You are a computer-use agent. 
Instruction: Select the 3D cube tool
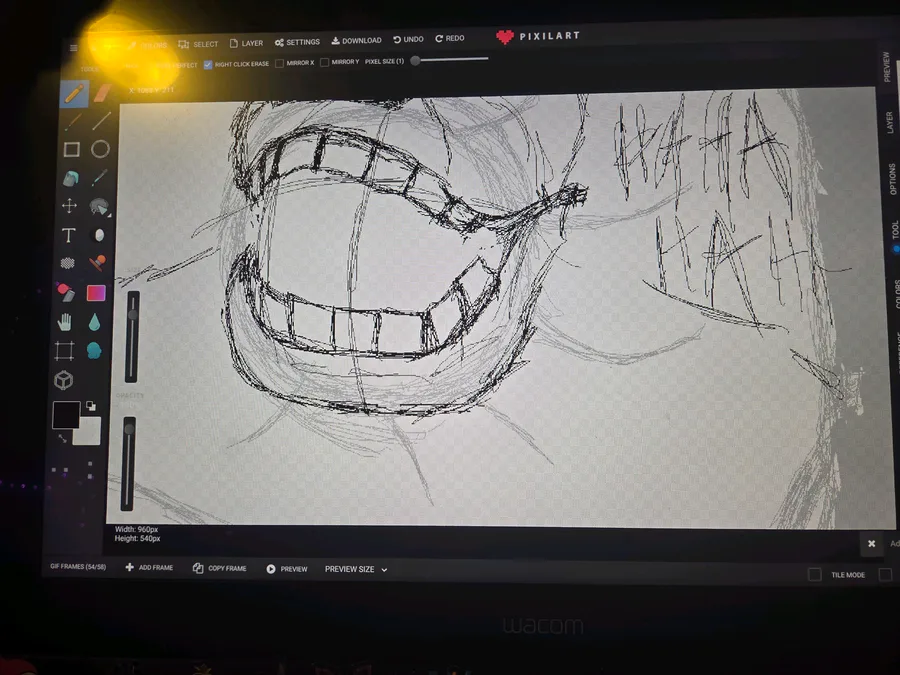[x=63, y=380]
